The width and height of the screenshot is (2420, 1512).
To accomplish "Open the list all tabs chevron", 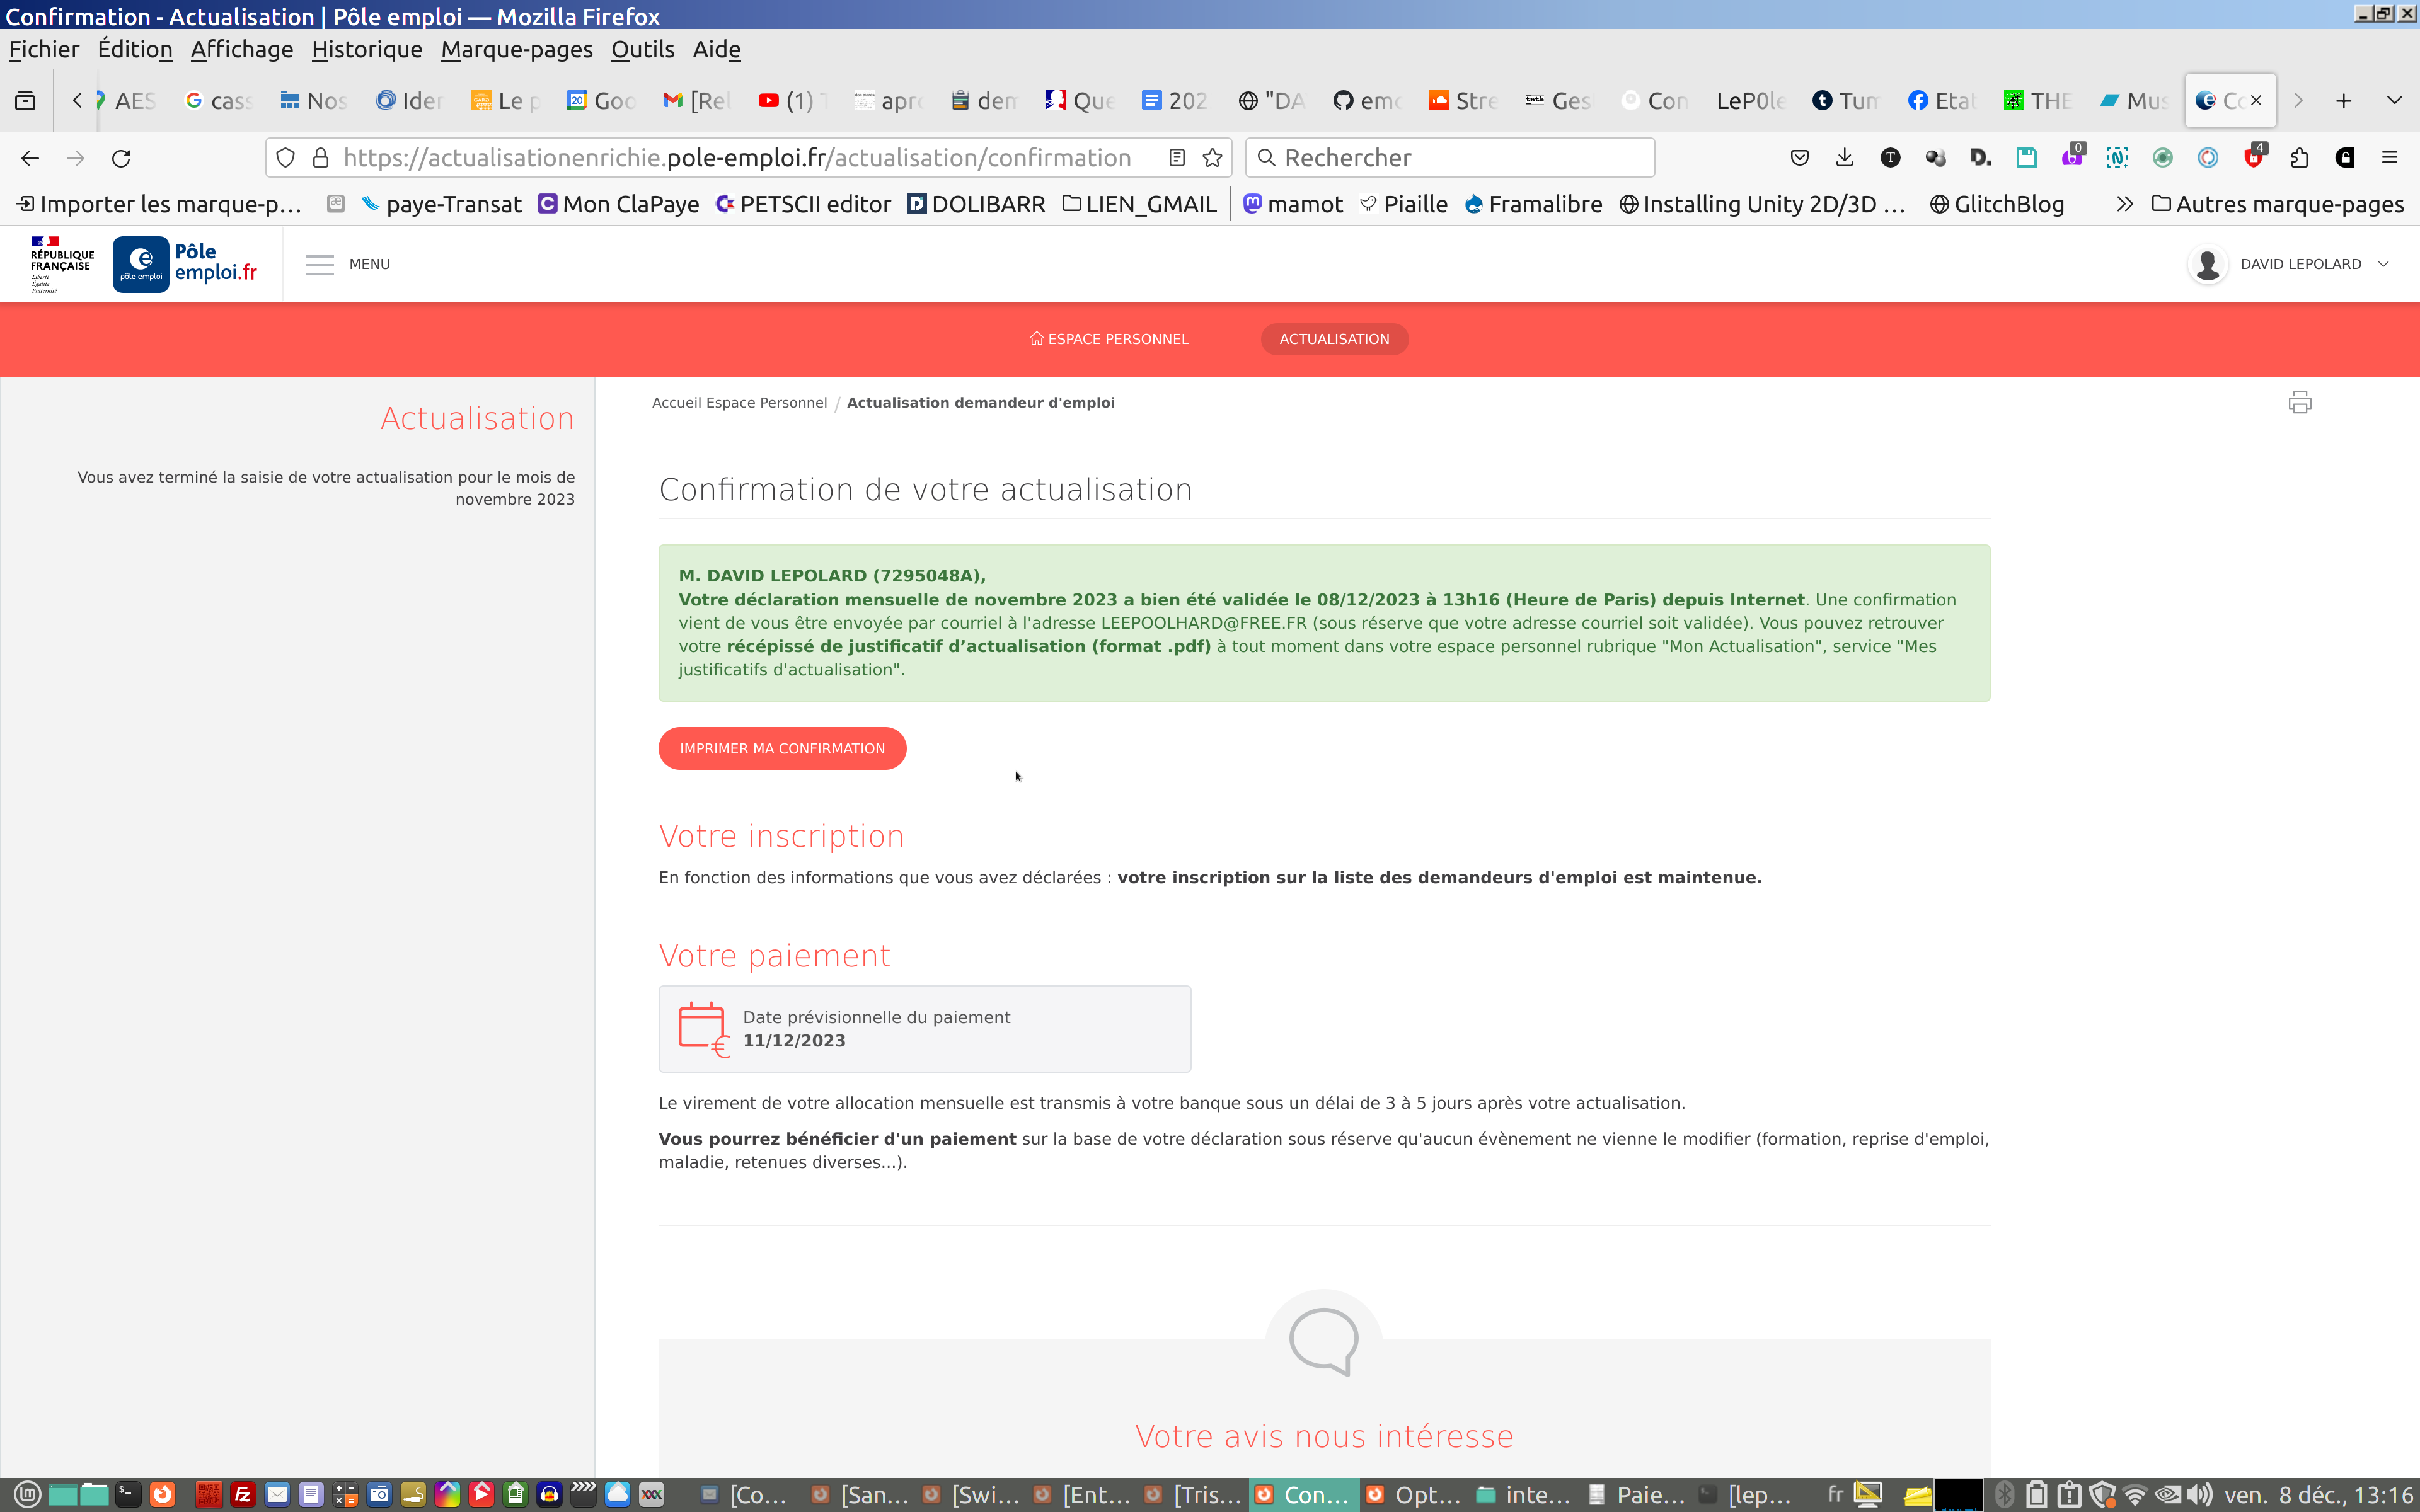I will coord(2394,101).
